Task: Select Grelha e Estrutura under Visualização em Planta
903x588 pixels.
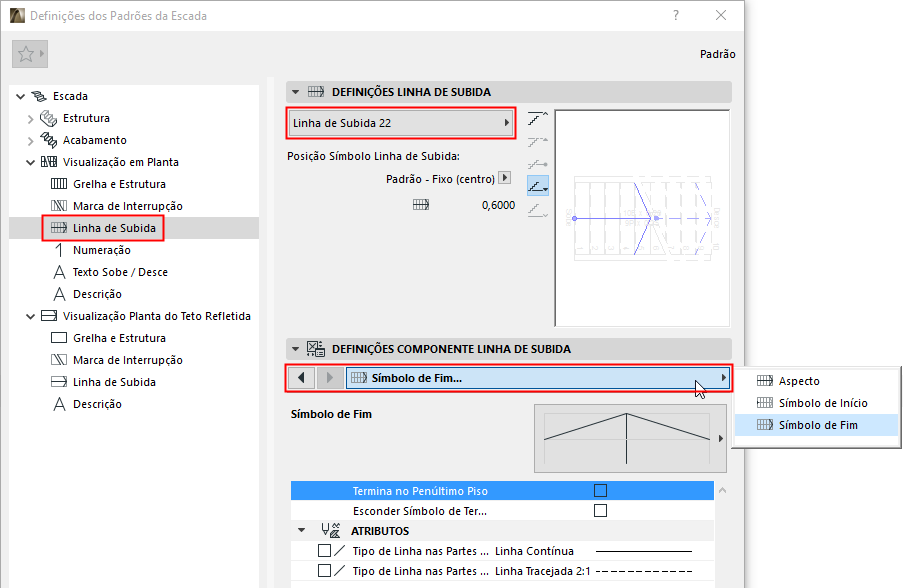Action: (119, 184)
